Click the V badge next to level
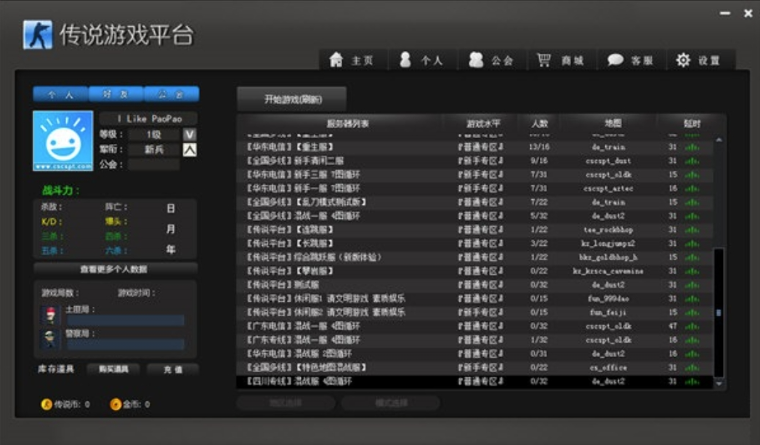This screenshot has width=760, height=445. point(190,134)
